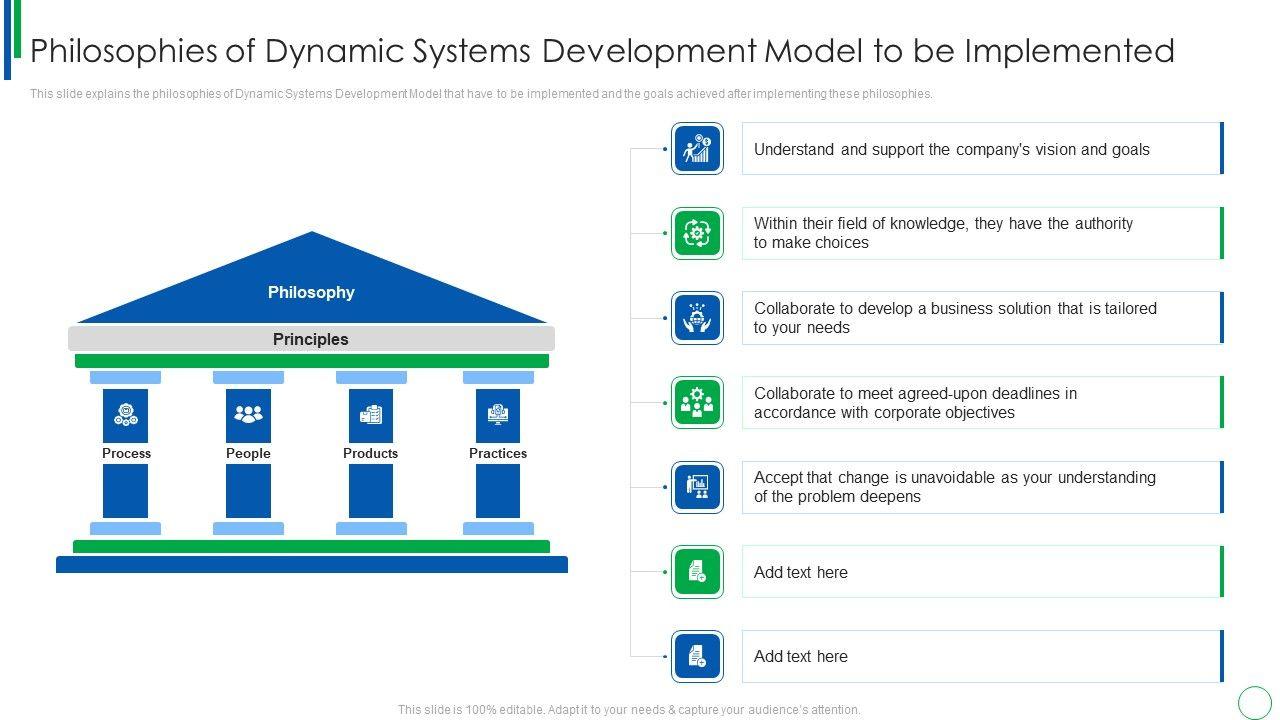Click the blue add-document icon at bottom
Image resolution: width=1280 pixels, height=720 pixels.
697,656
